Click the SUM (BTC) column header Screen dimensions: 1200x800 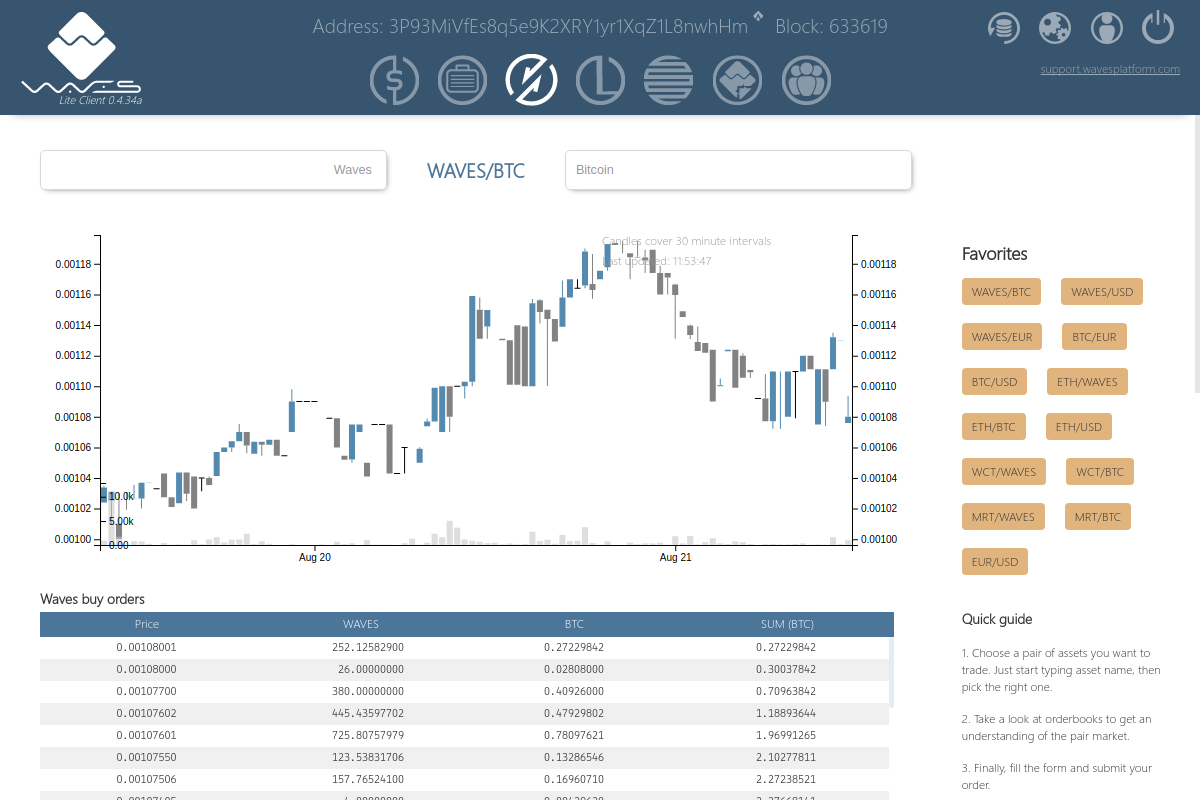(788, 624)
